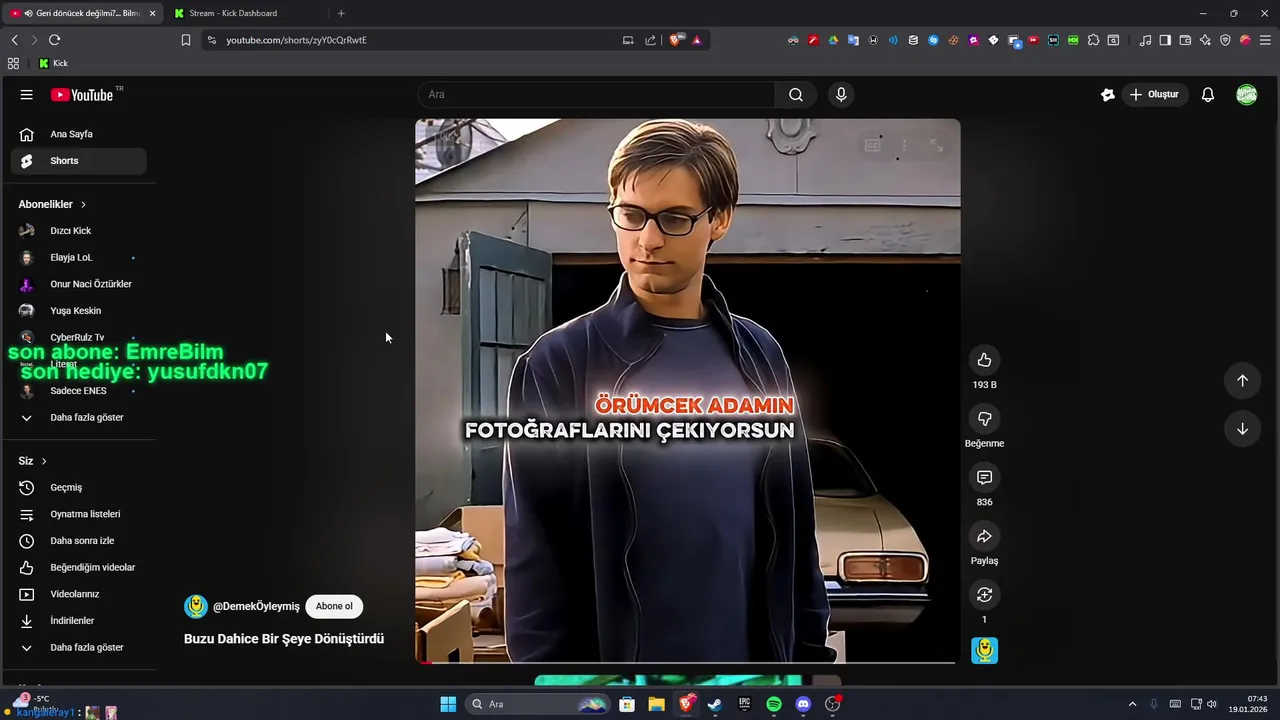Select Ana Sayfa in sidebar
Screen dimensions: 1280x720
pos(79,134)
